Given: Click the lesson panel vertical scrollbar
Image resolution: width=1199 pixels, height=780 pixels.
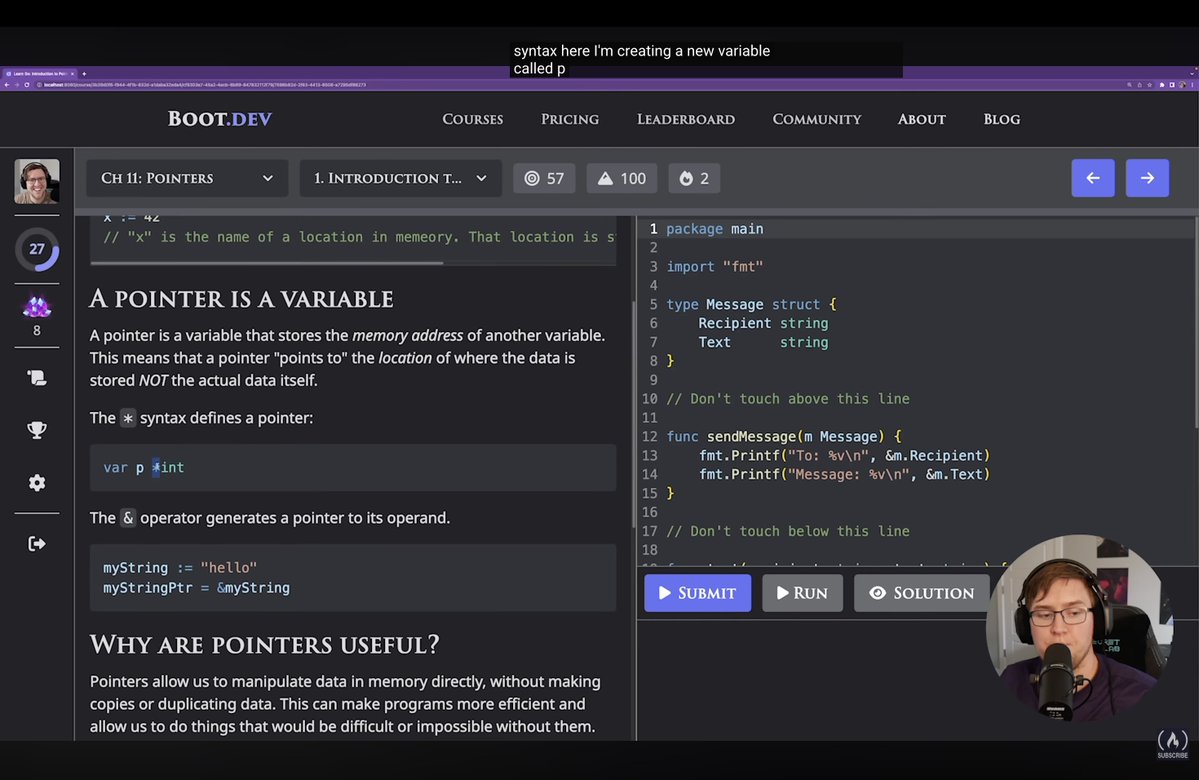Looking at the screenshot, I should pos(633,413).
